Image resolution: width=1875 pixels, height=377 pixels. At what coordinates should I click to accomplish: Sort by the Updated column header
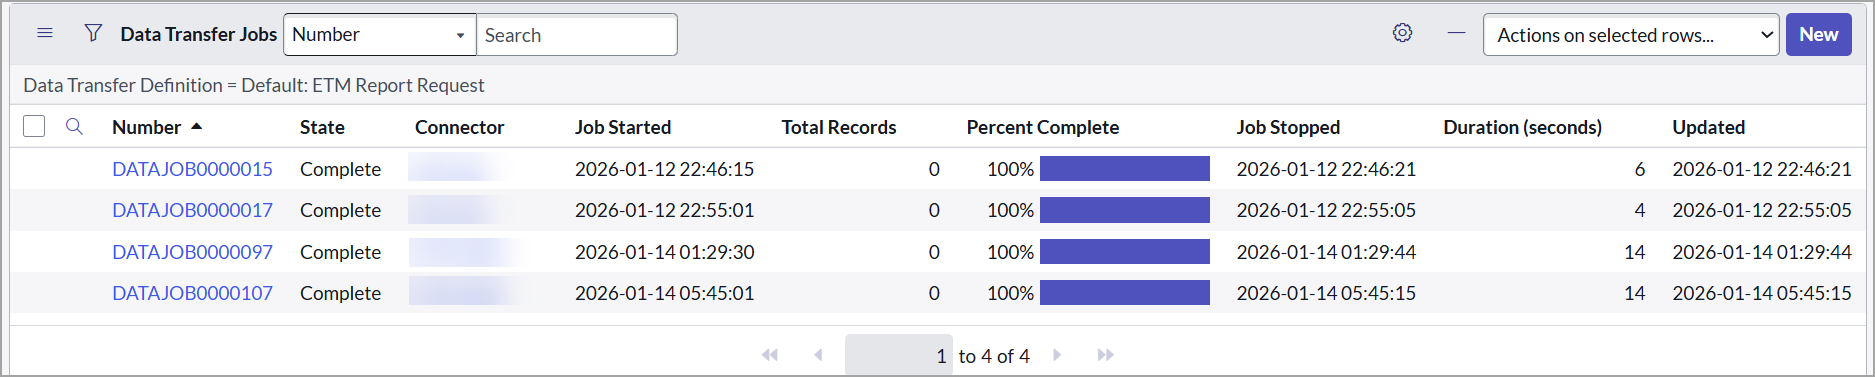click(1708, 127)
